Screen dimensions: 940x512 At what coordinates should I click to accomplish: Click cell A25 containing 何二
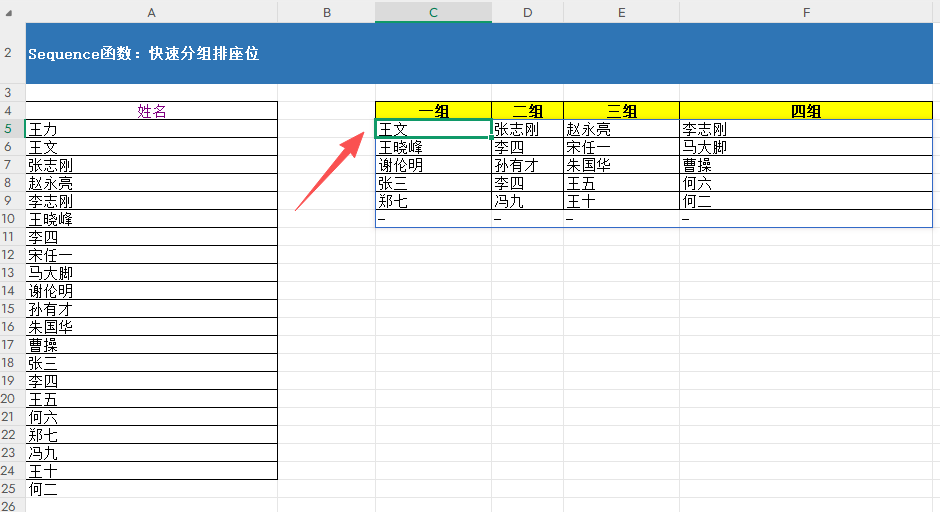152,489
